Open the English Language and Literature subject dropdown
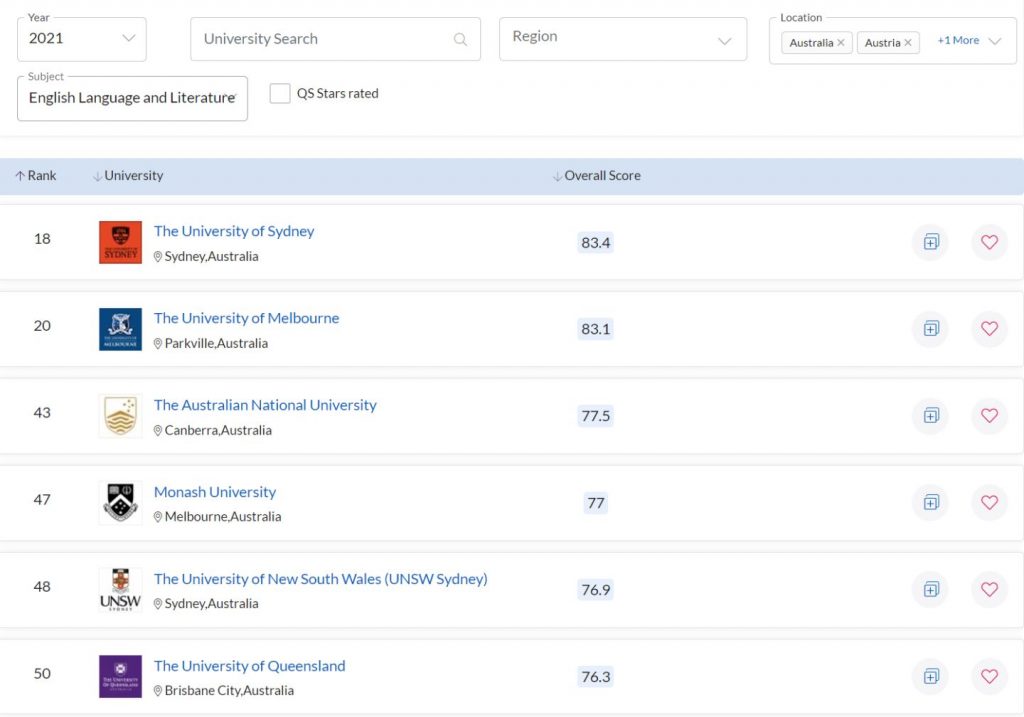 pos(133,98)
